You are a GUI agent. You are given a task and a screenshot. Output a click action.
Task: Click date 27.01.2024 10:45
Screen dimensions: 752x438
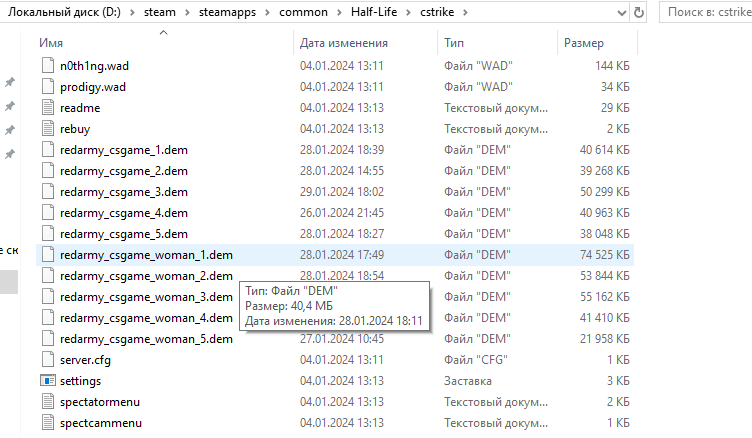342,339
